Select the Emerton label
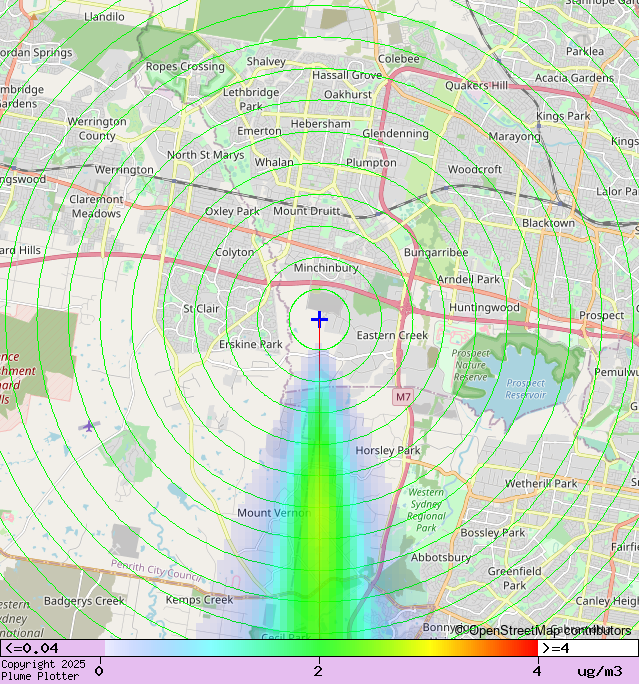Screen dimensions: 639x684 [x=259, y=131]
